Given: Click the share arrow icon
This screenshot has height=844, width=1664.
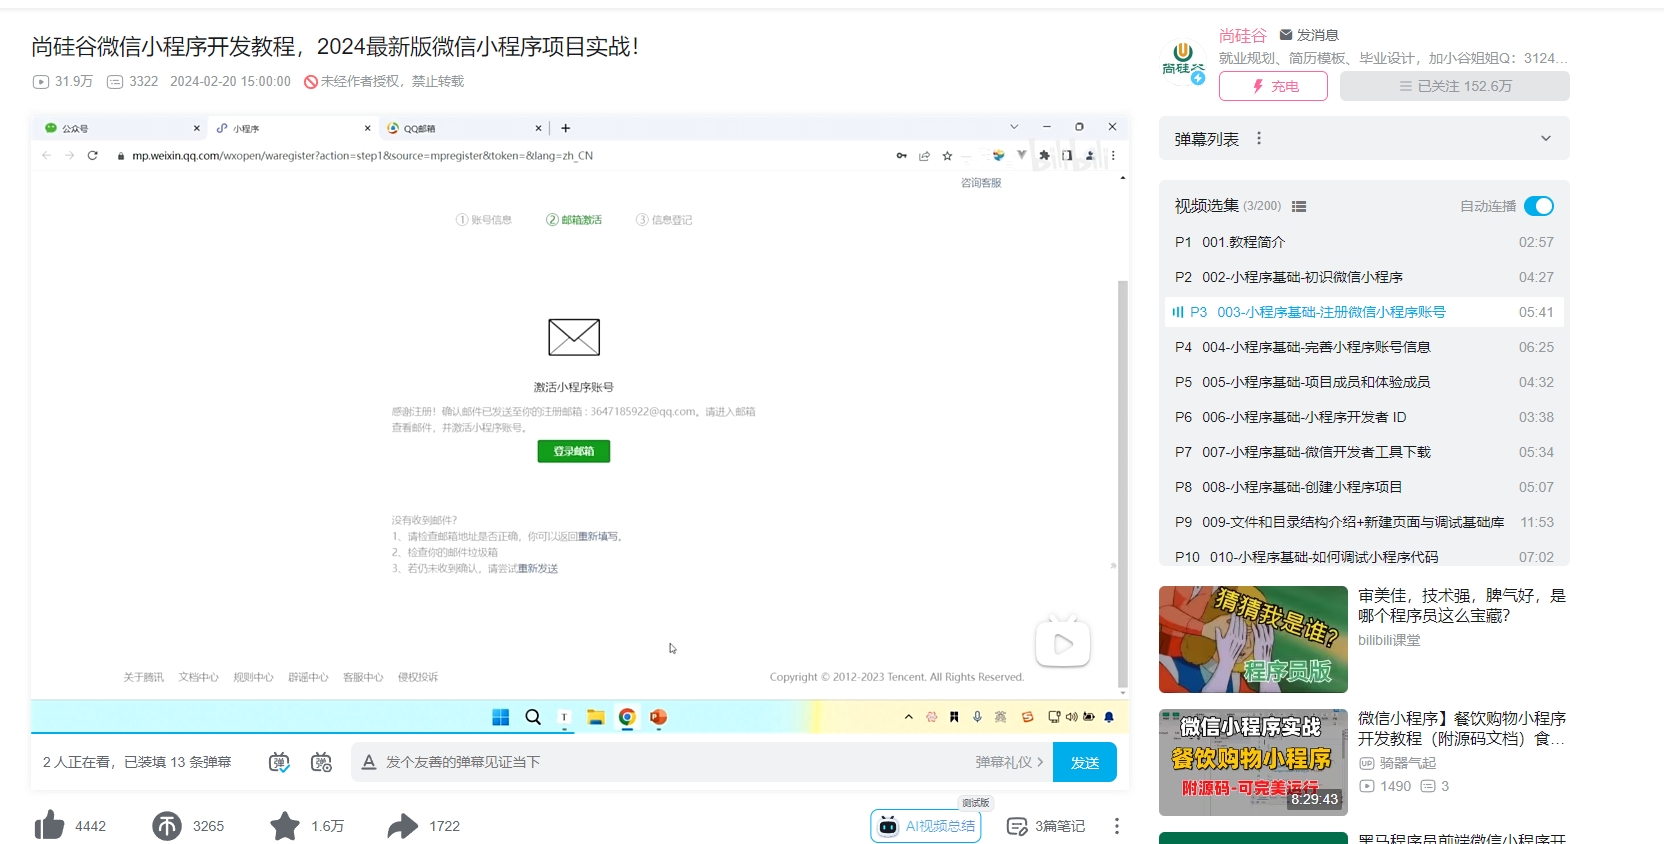Looking at the screenshot, I should pos(403,826).
